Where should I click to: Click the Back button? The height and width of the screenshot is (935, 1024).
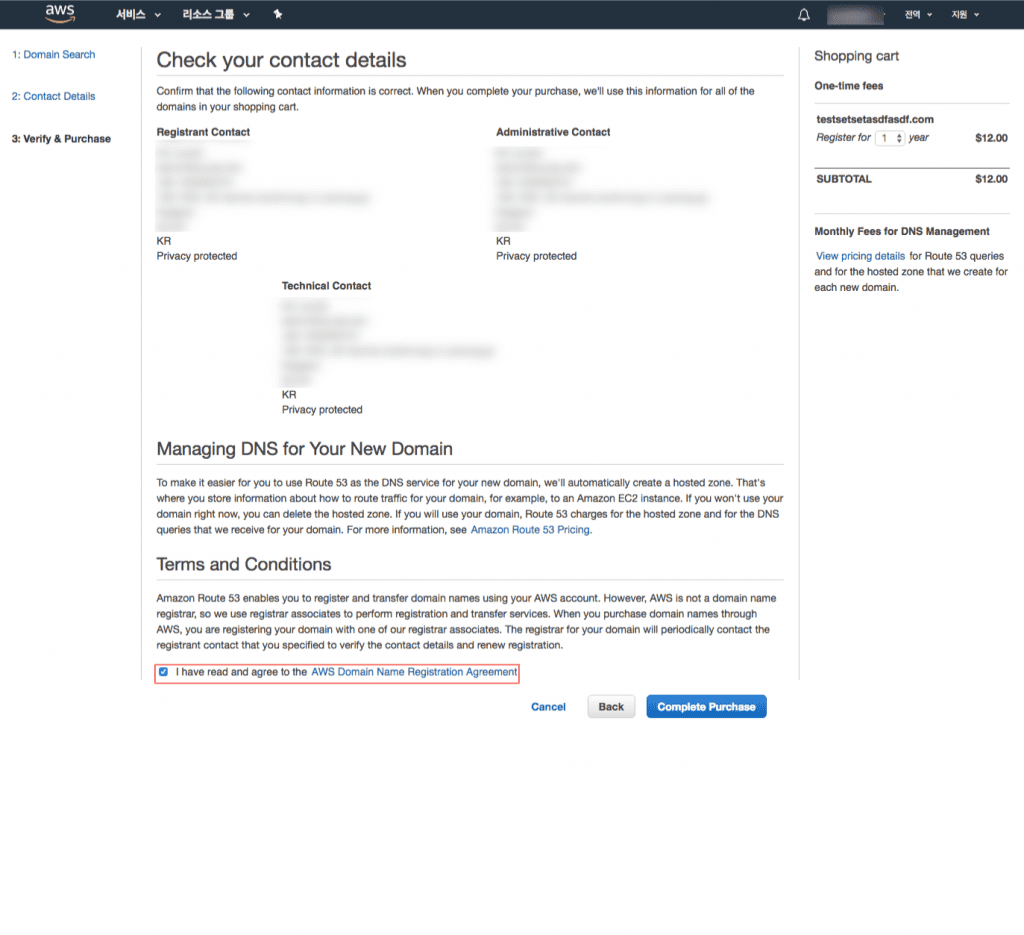tap(611, 706)
